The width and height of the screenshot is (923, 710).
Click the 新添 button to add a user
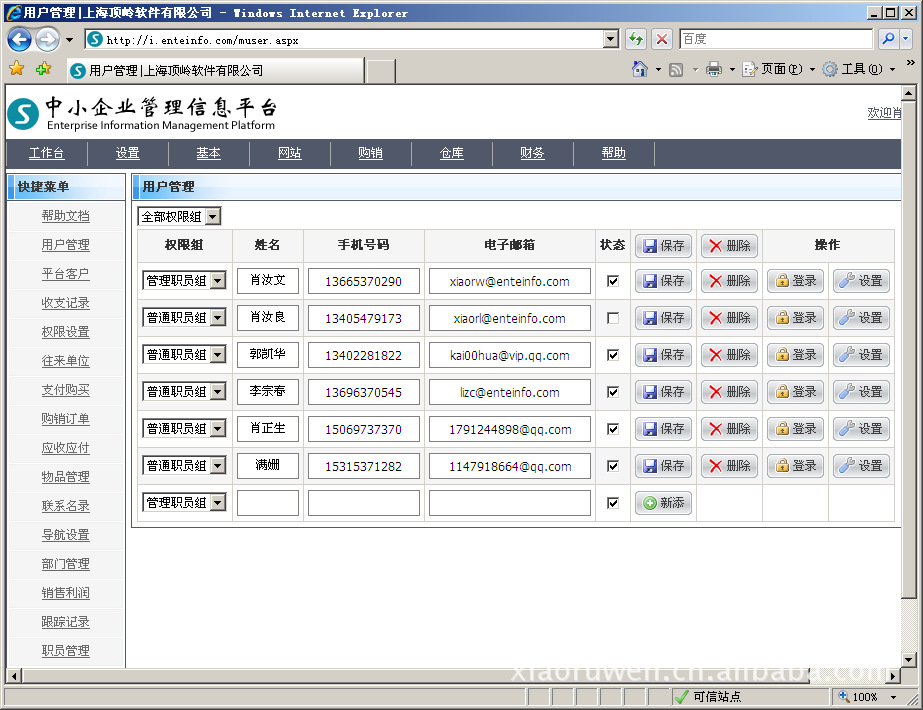(x=664, y=503)
